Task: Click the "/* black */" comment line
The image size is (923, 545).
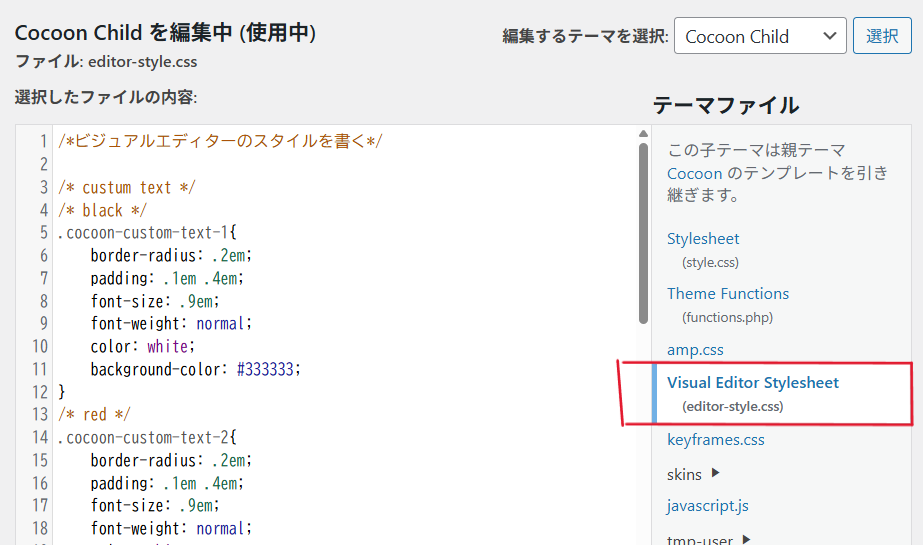Action: pos(102,210)
